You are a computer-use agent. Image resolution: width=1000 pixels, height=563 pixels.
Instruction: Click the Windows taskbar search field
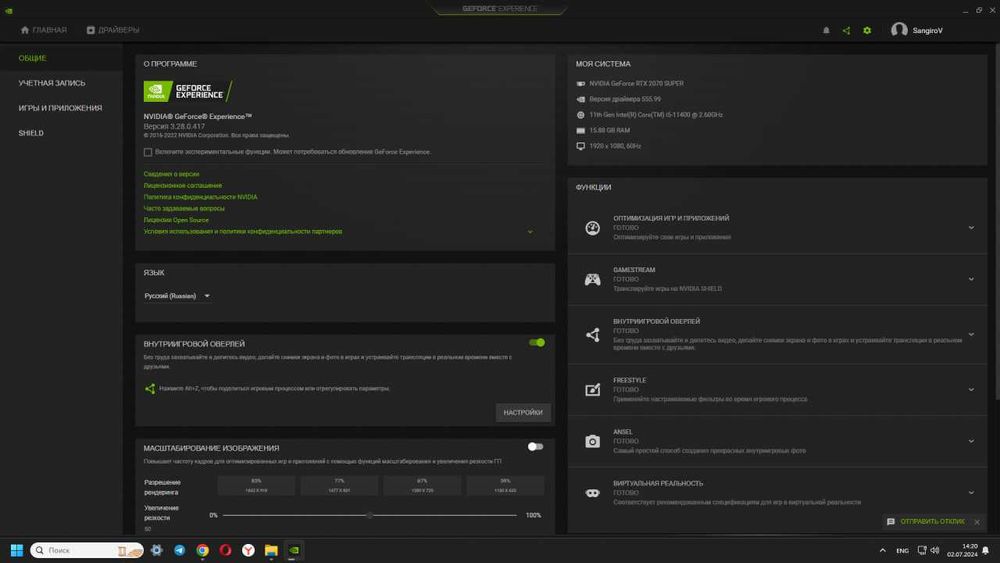pos(87,550)
